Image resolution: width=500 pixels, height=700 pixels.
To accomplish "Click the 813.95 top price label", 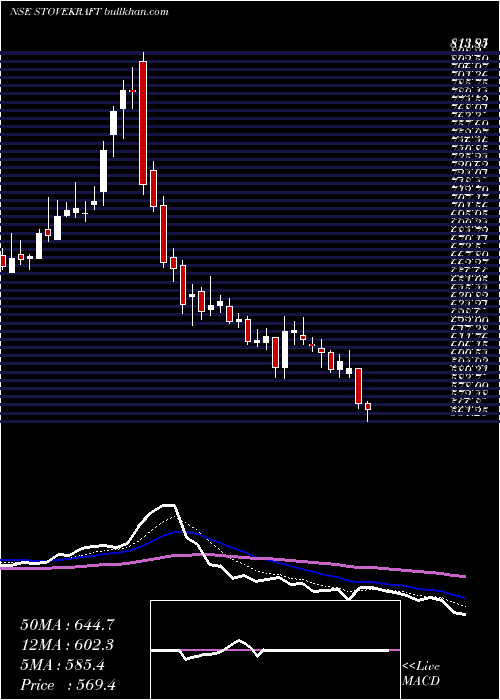I will [x=468, y=44].
